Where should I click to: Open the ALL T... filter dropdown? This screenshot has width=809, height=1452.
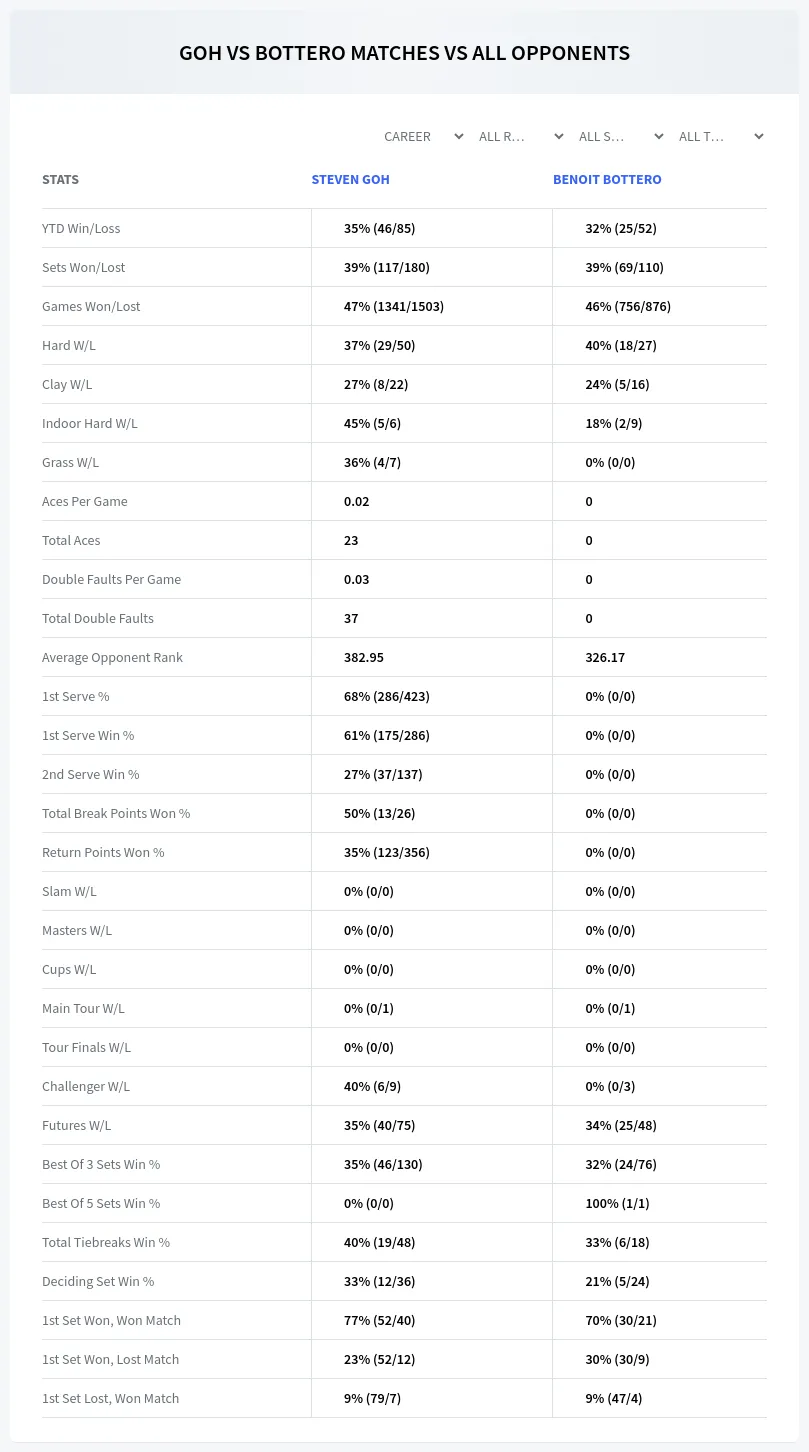[x=718, y=136]
